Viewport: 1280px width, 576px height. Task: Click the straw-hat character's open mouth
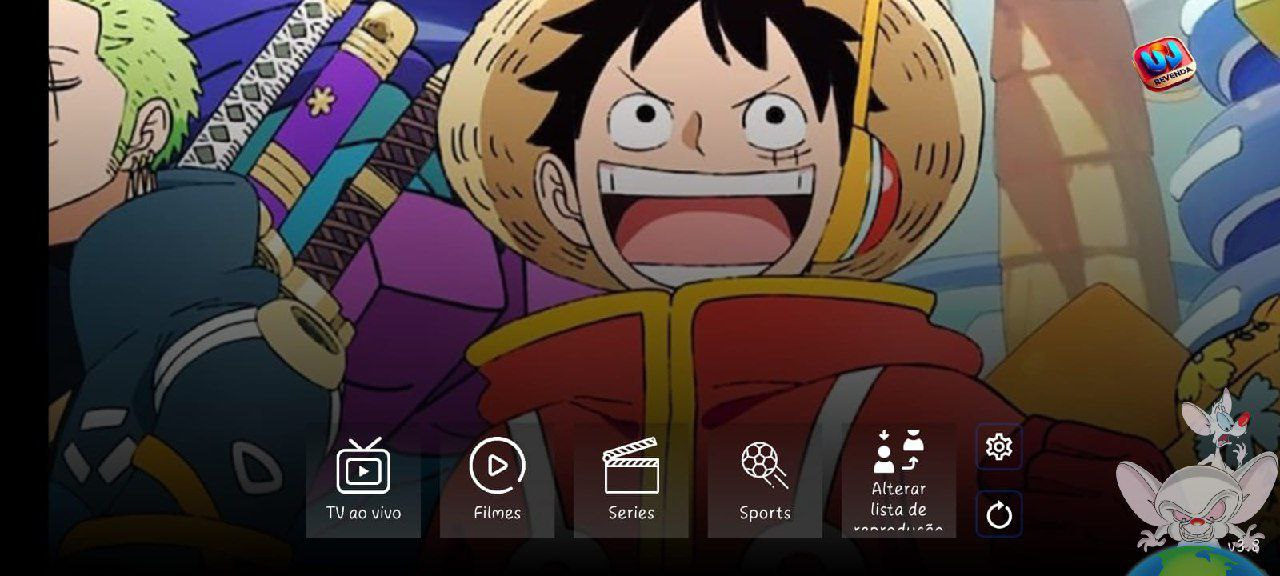click(705, 225)
